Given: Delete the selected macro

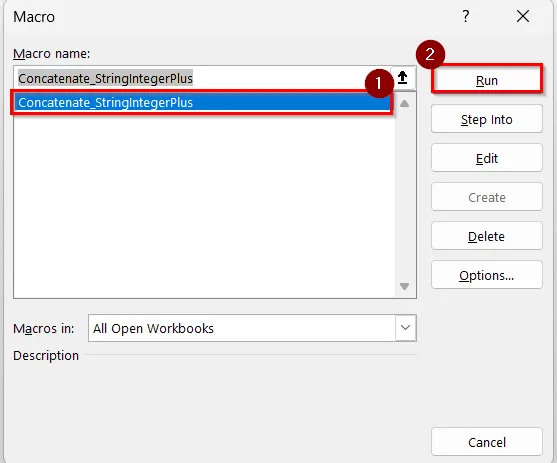Looking at the screenshot, I should pyautogui.click(x=487, y=236).
